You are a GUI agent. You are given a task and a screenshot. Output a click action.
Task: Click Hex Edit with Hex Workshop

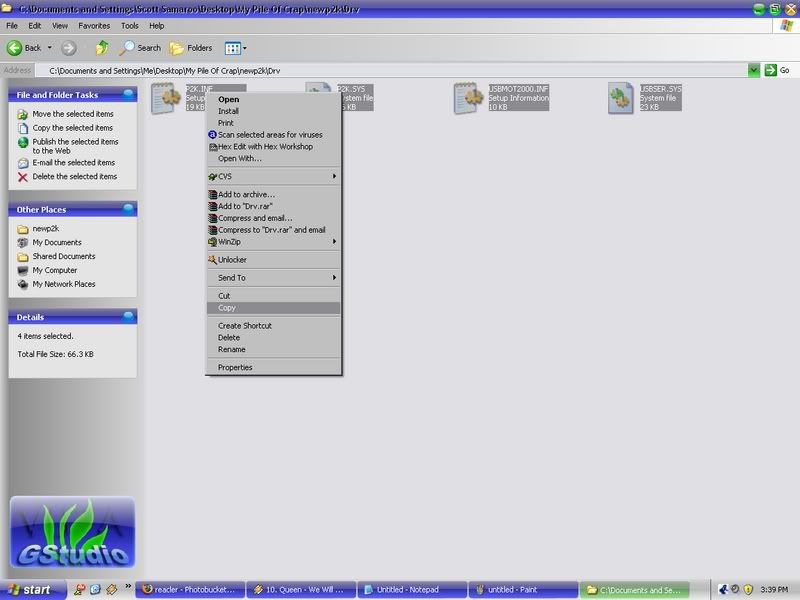point(273,146)
